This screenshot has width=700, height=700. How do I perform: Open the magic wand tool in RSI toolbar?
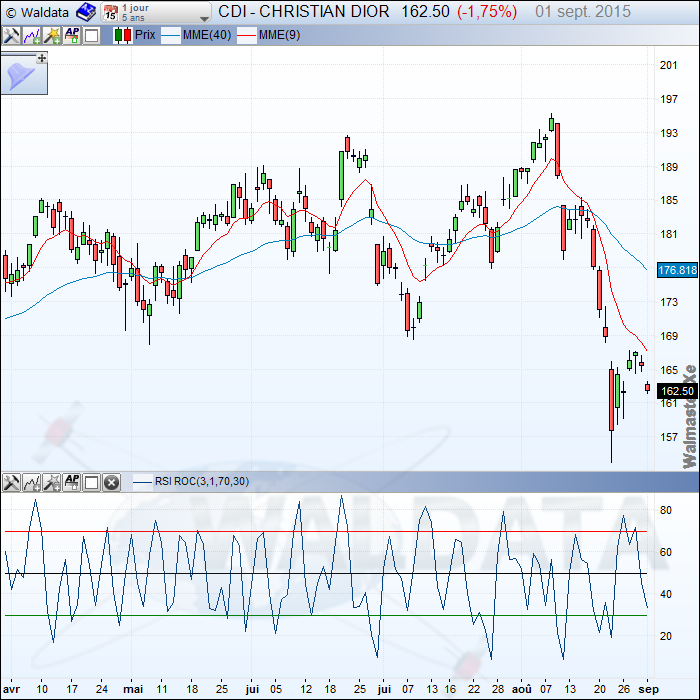click(52, 483)
